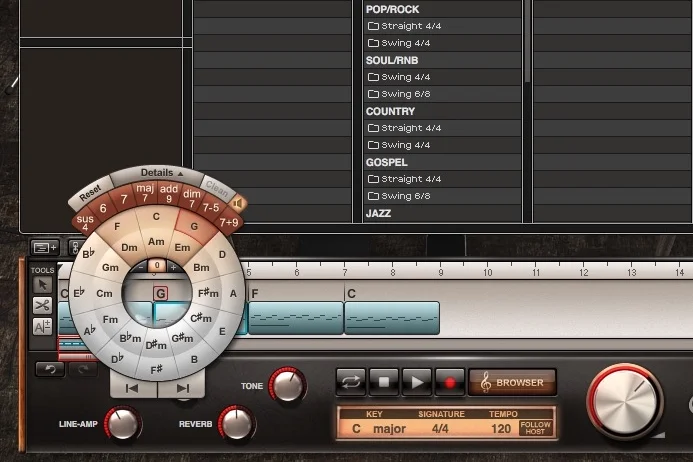Open the 4/4 Signature selector
Screen dimensions: 693x462
440,429
